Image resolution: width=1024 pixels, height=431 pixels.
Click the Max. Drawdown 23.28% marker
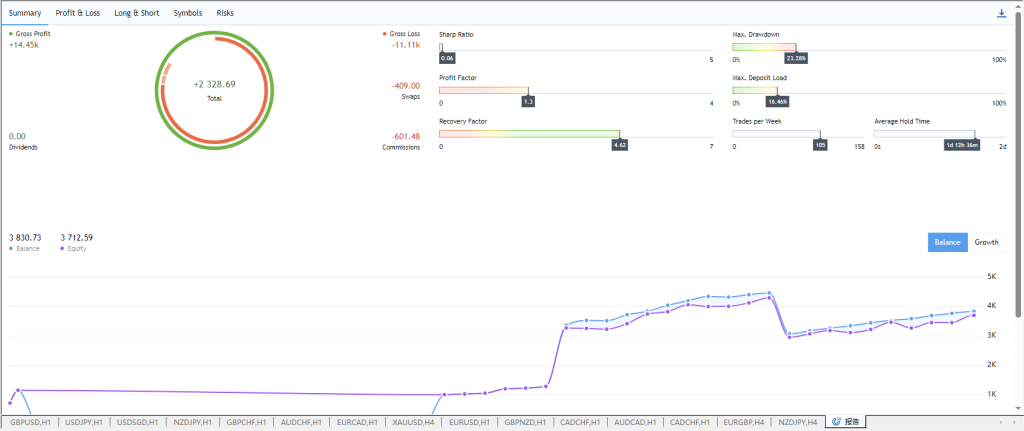click(x=796, y=59)
